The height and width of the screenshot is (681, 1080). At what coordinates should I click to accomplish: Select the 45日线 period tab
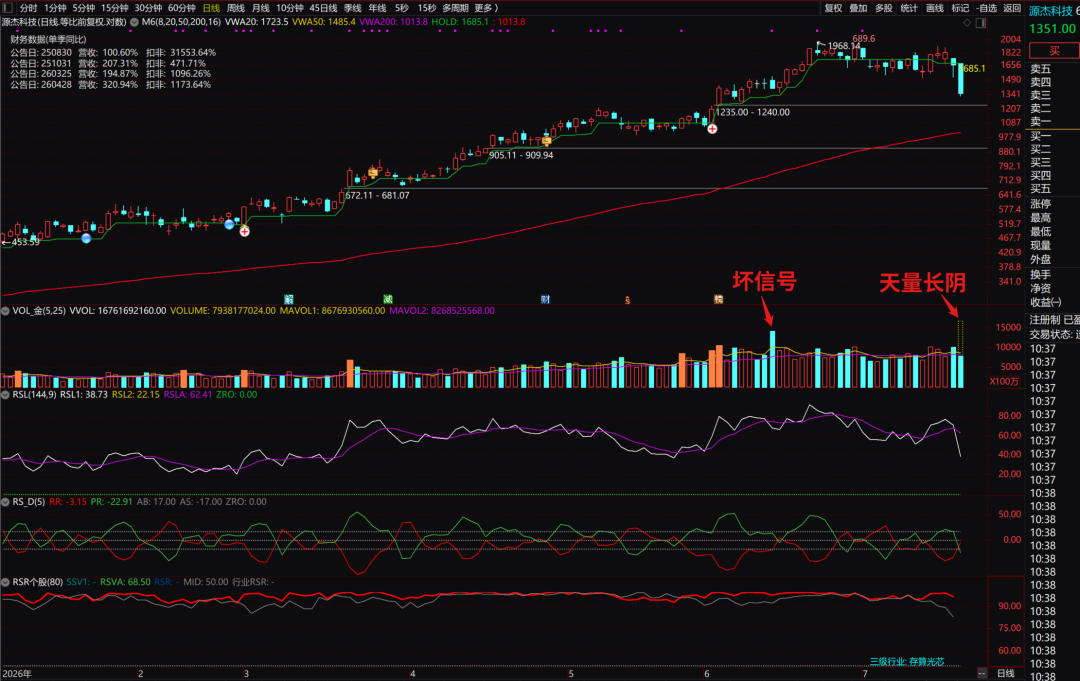[x=323, y=8]
